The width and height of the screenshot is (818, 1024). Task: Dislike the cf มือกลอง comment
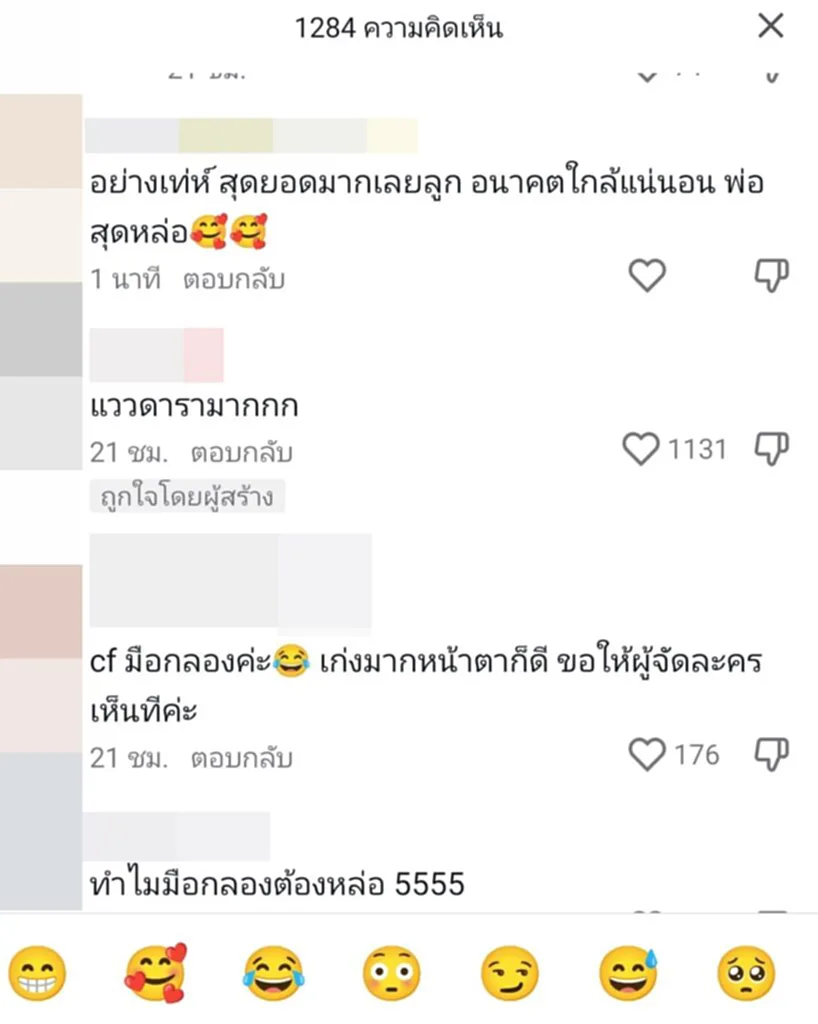(x=772, y=754)
